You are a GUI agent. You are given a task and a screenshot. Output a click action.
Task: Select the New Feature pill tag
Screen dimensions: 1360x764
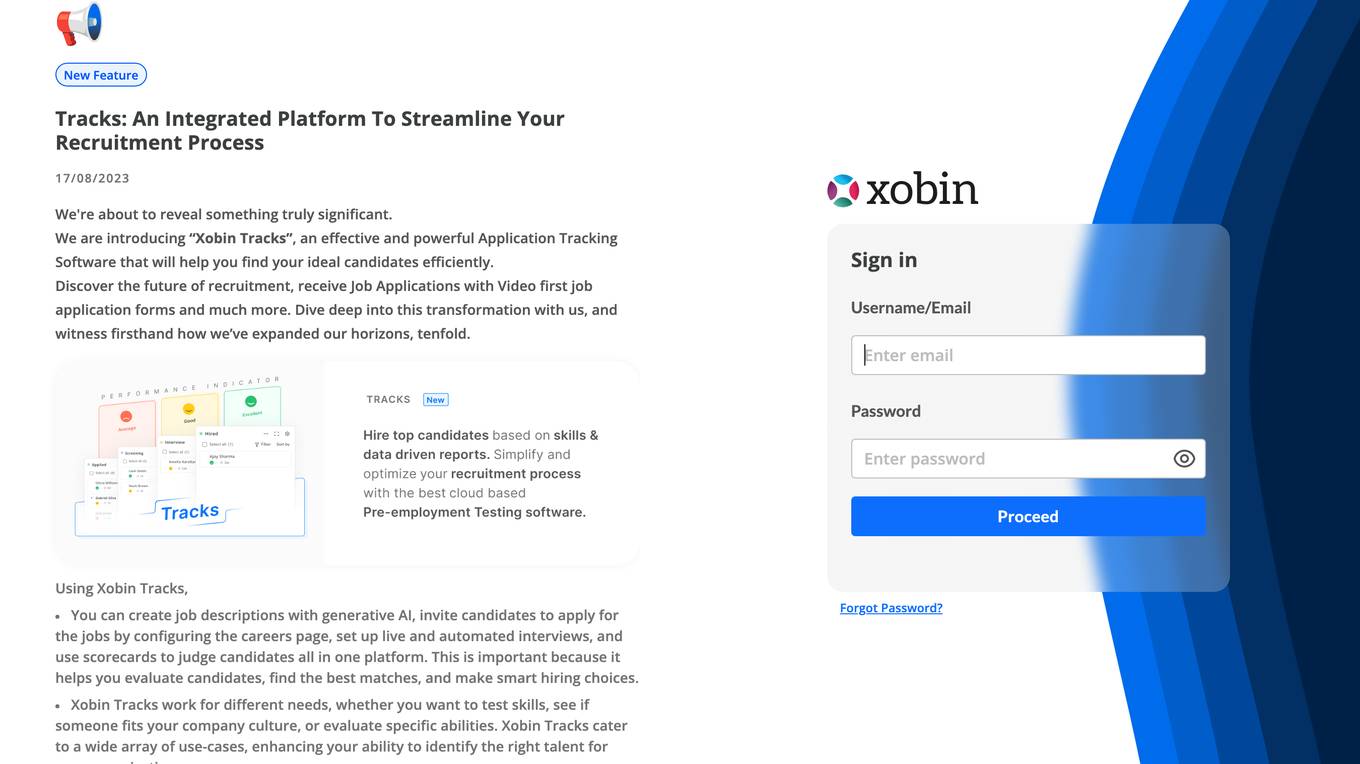pyautogui.click(x=101, y=75)
